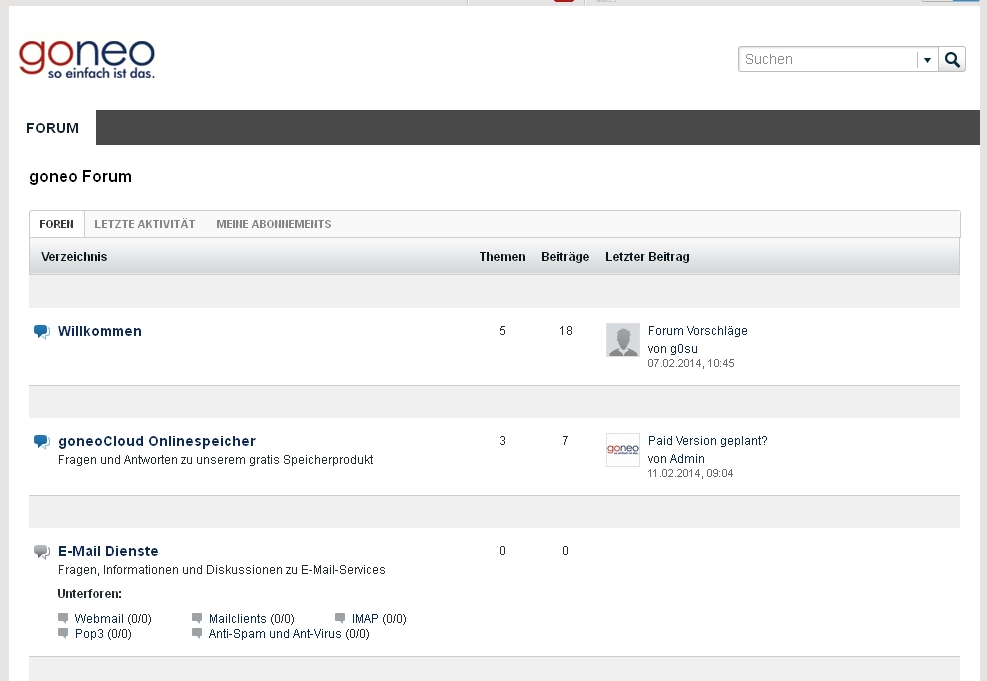Click goneoCloud's Themen count 3
This screenshot has height=681, width=987.
pyautogui.click(x=502, y=441)
